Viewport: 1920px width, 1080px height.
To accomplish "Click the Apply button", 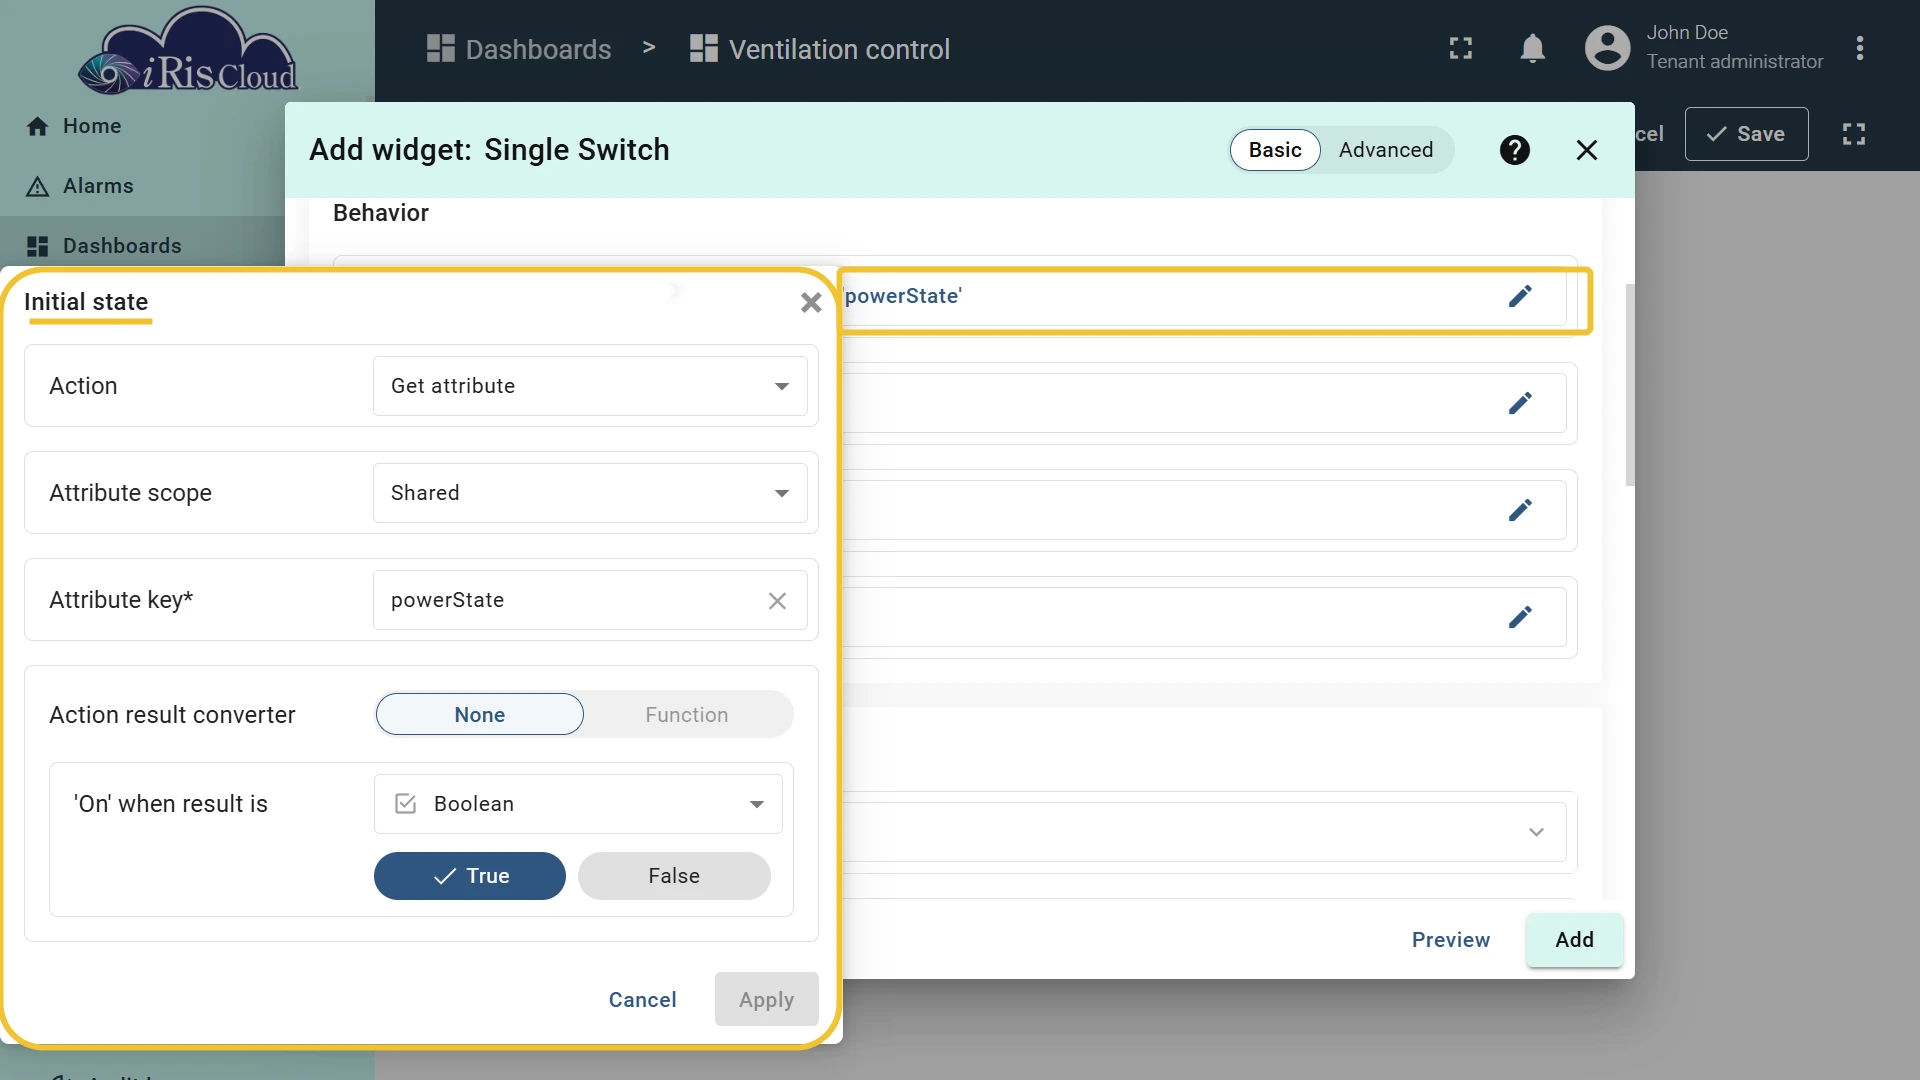I will point(766,1000).
